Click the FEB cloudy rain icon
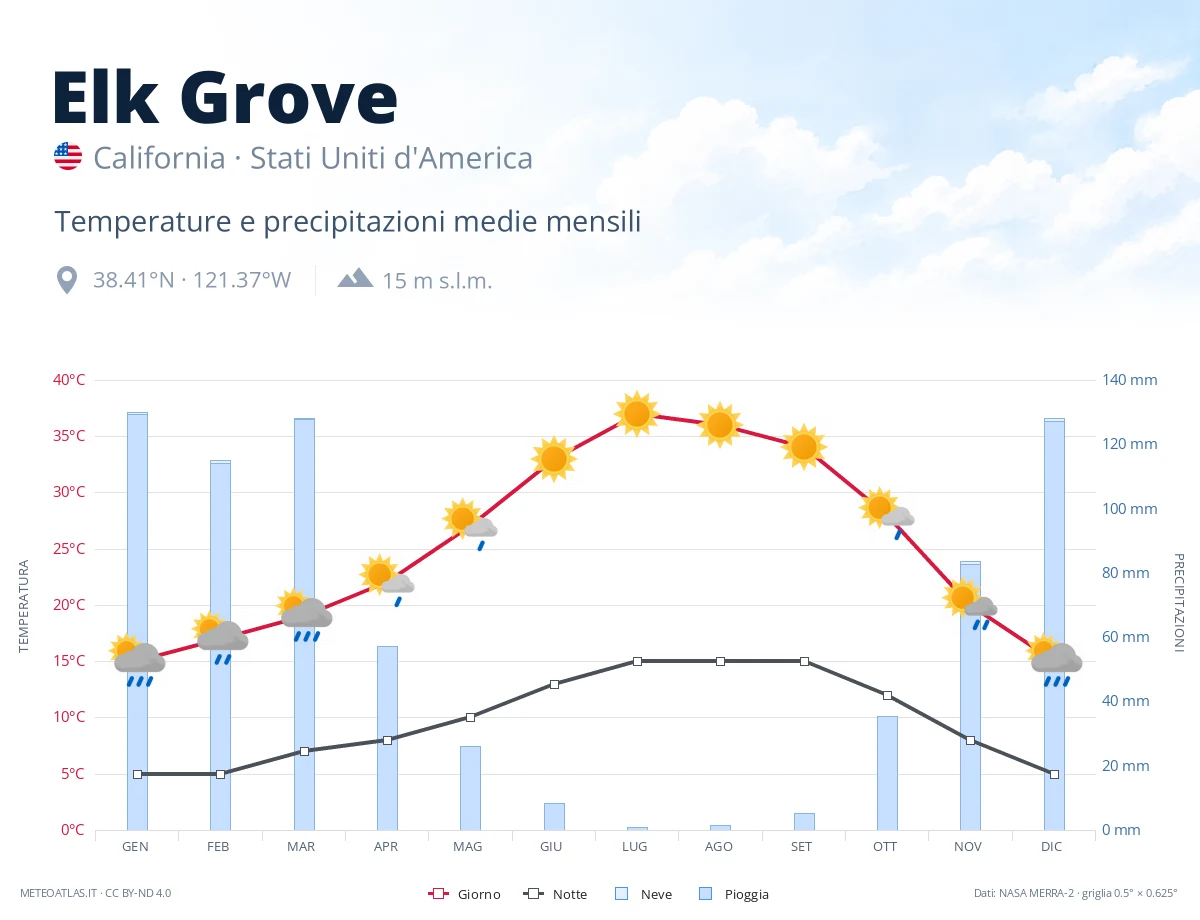Screen dimensions: 1200x920 (x=220, y=638)
